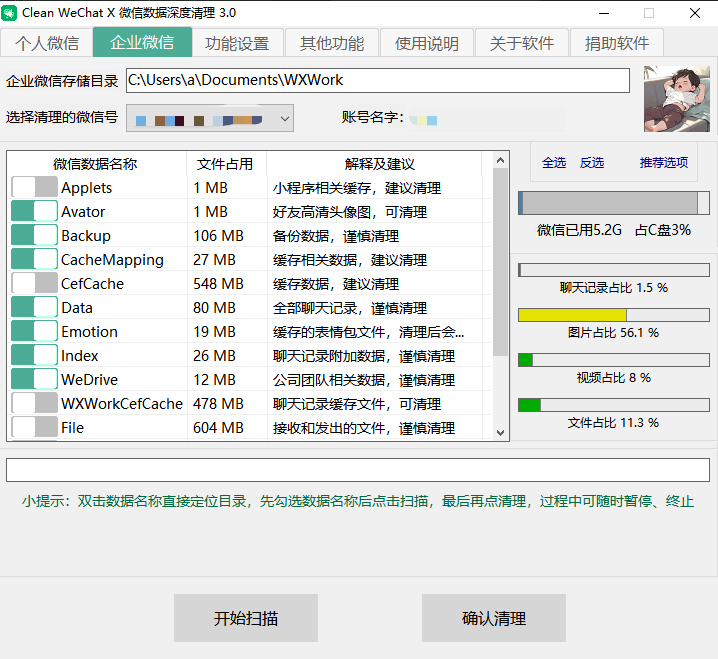Image resolution: width=718 pixels, height=659 pixels.
Task: Disable the Backup toggle
Action: [x=34, y=235]
